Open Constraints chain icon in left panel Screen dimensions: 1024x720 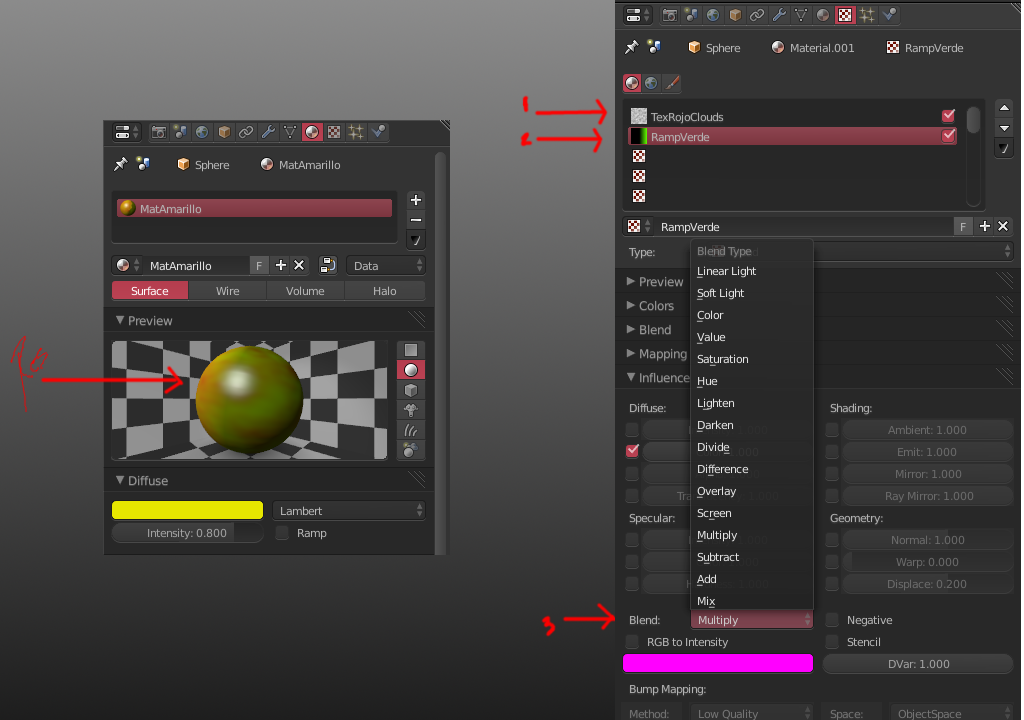(x=246, y=132)
